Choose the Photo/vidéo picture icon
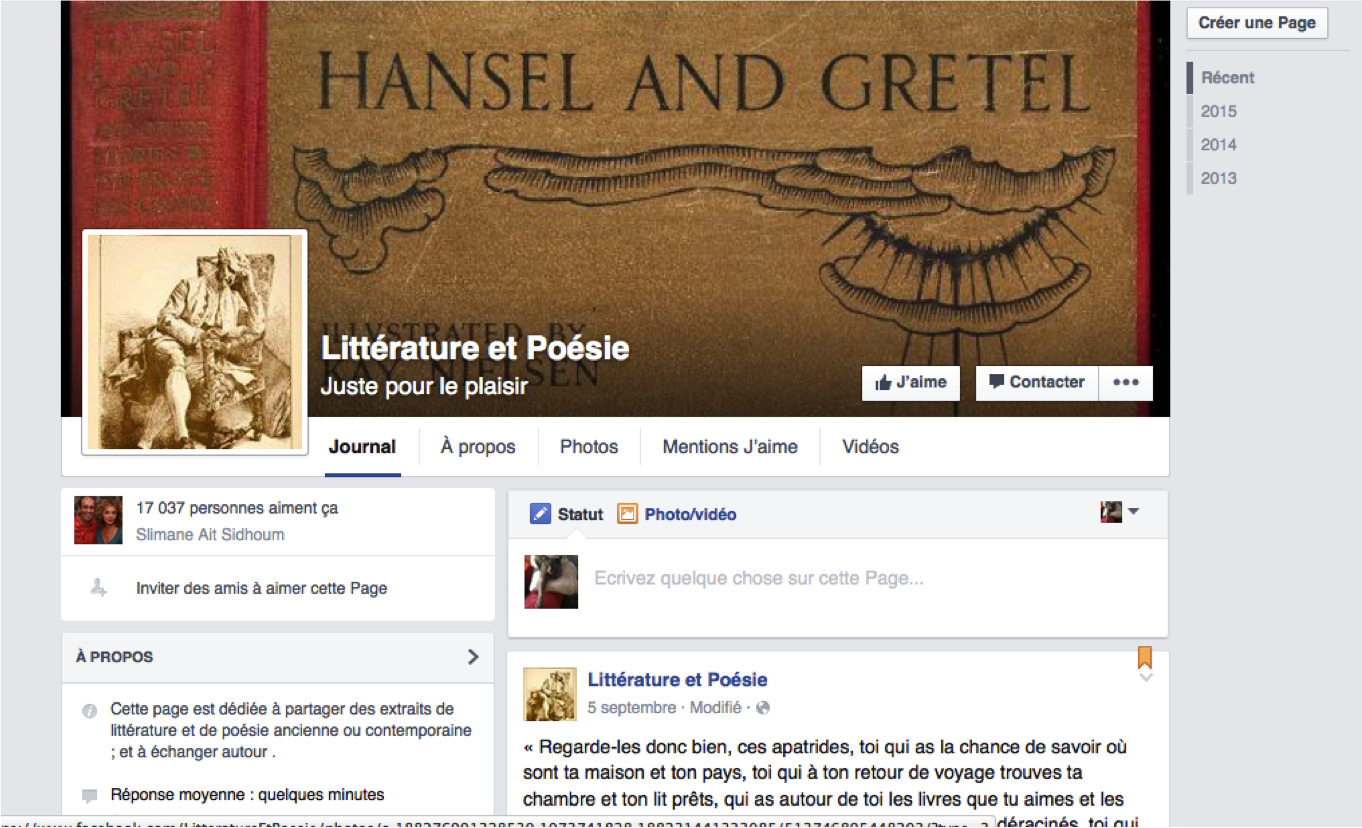Image resolution: width=1362 pixels, height=828 pixels. click(x=627, y=514)
